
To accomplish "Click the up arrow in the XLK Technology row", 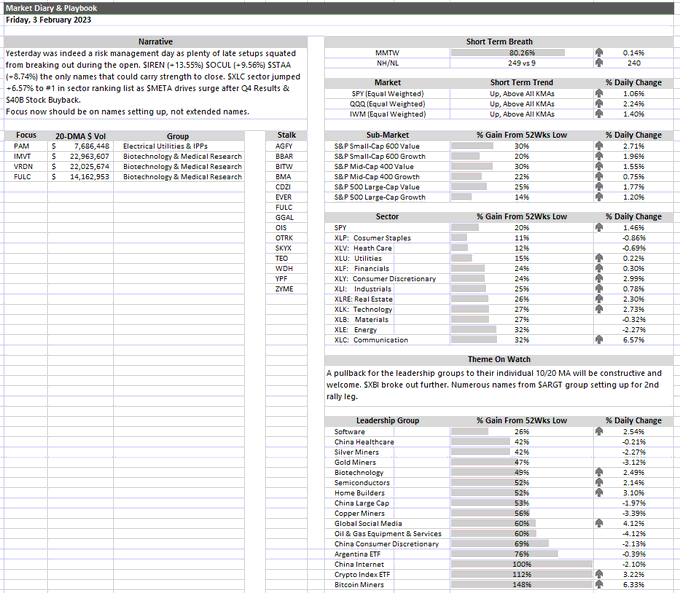I will point(599,309).
